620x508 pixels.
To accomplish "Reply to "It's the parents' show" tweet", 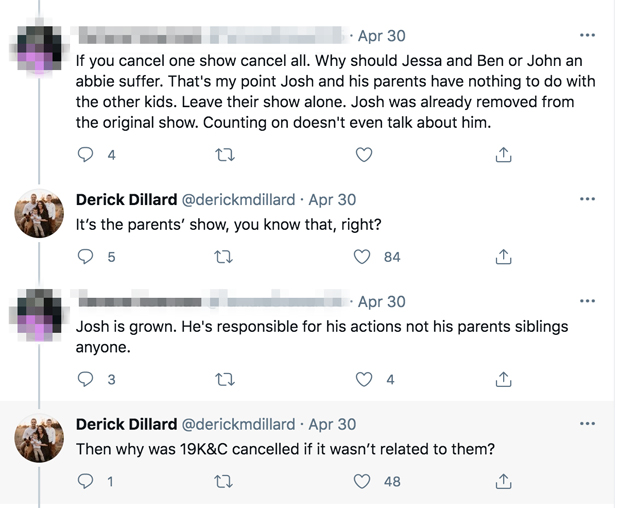I will pyautogui.click(x=87, y=257).
